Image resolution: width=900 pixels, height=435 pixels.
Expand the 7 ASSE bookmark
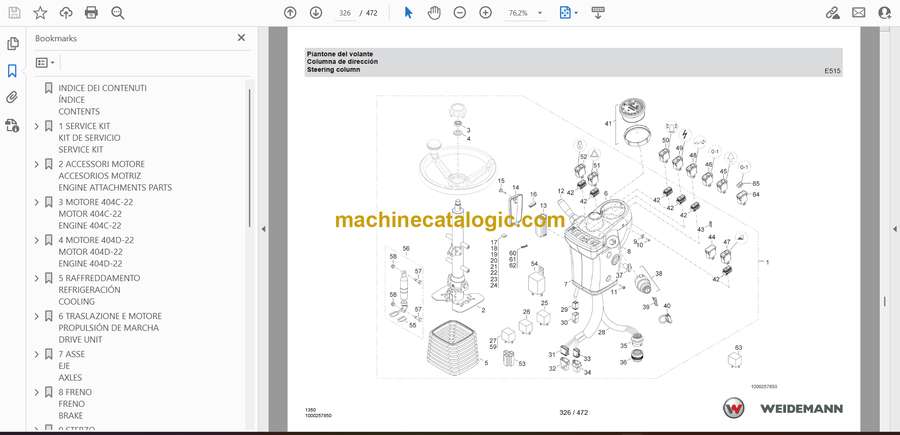[x=37, y=354]
